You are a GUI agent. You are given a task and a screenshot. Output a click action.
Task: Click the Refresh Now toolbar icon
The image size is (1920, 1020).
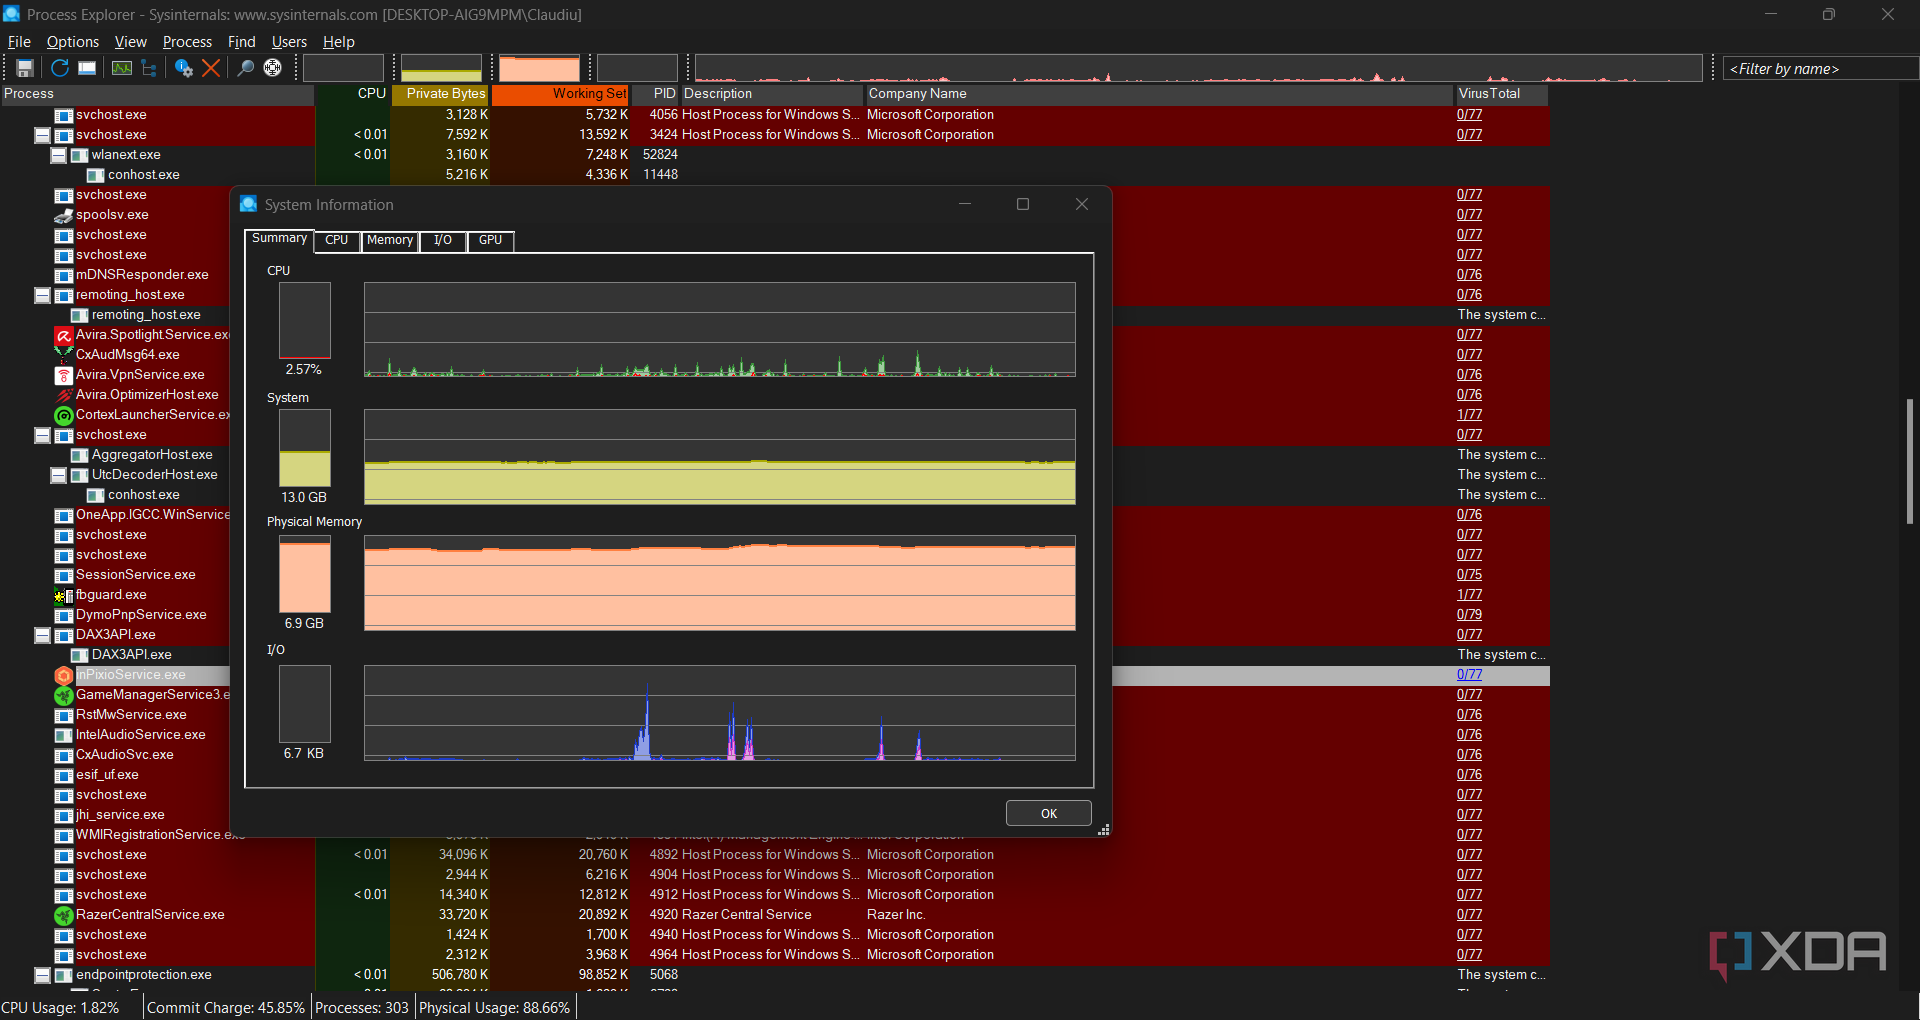coord(60,68)
